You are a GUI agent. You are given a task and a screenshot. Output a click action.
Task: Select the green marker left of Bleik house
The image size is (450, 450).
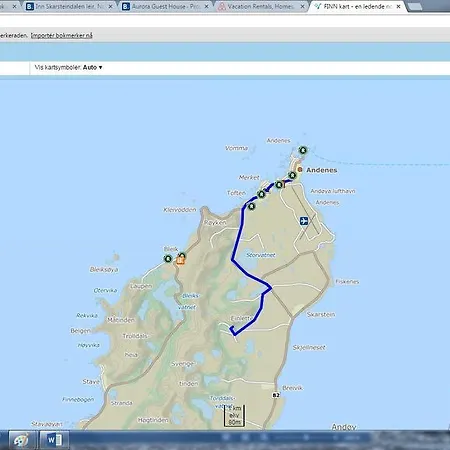168,258
